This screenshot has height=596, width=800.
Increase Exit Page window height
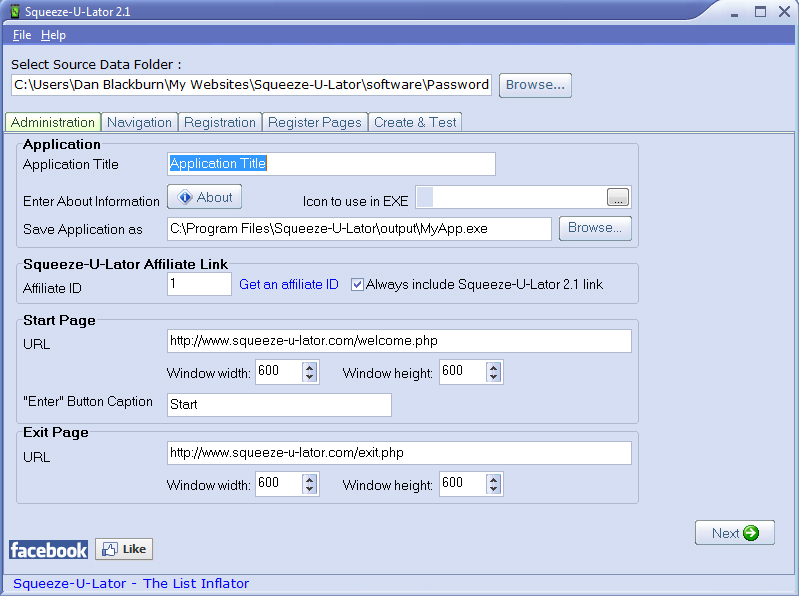click(493, 479)
